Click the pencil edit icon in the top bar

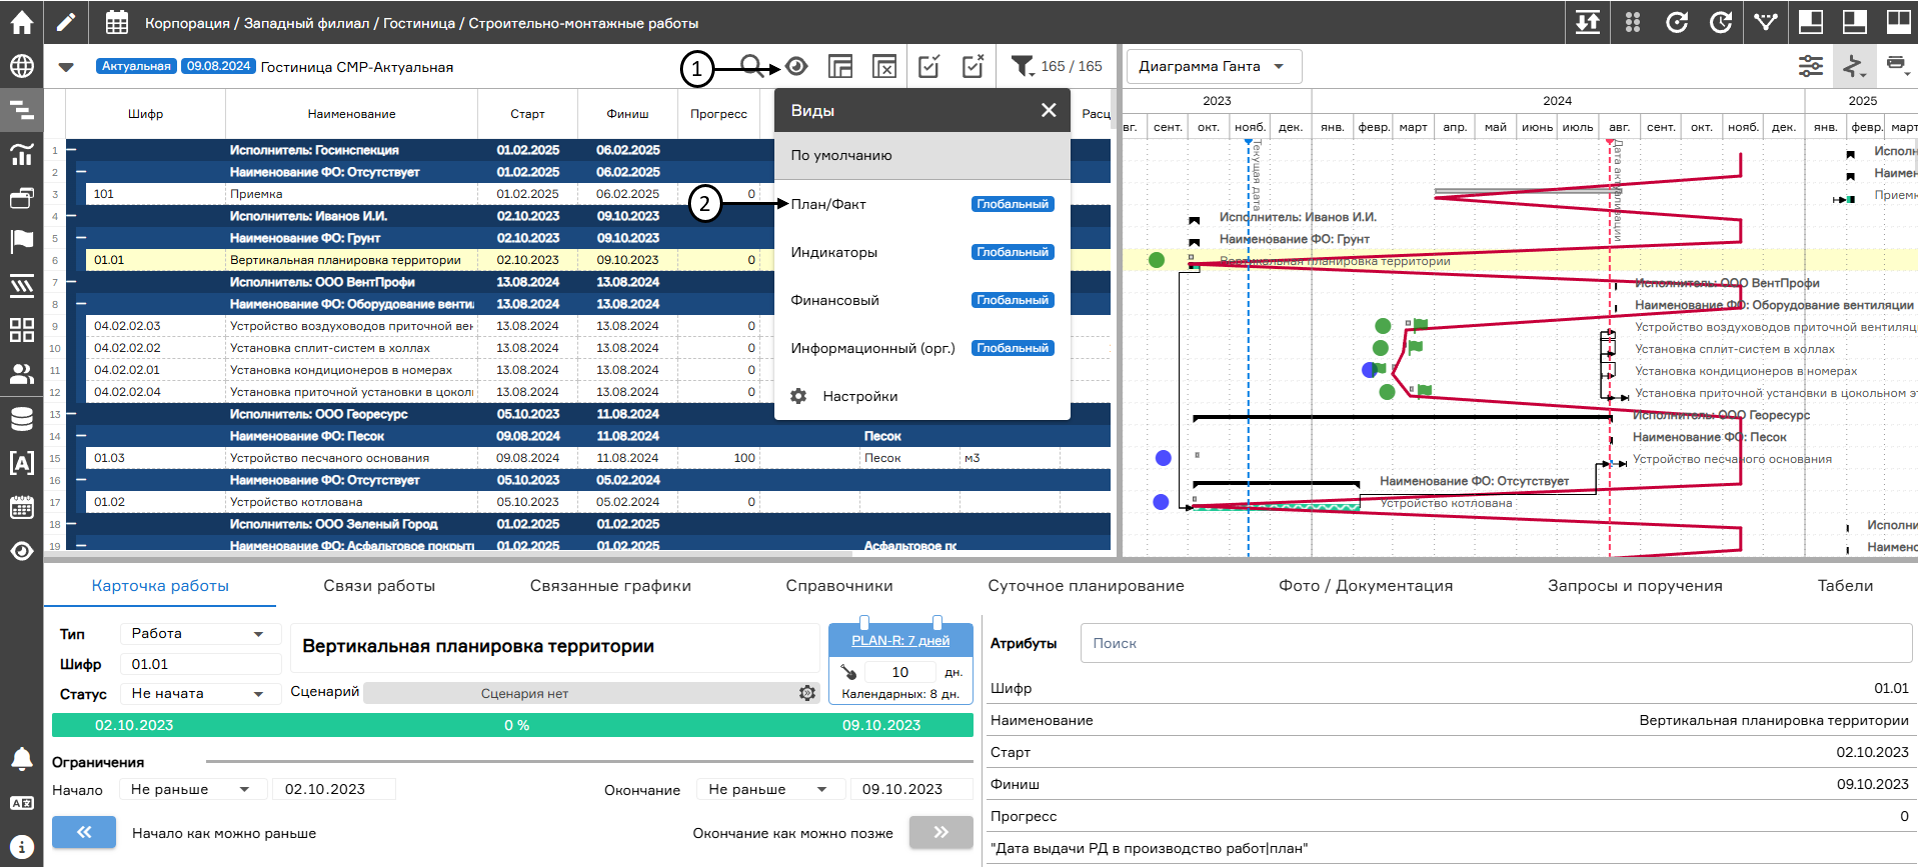coord(65,22)
